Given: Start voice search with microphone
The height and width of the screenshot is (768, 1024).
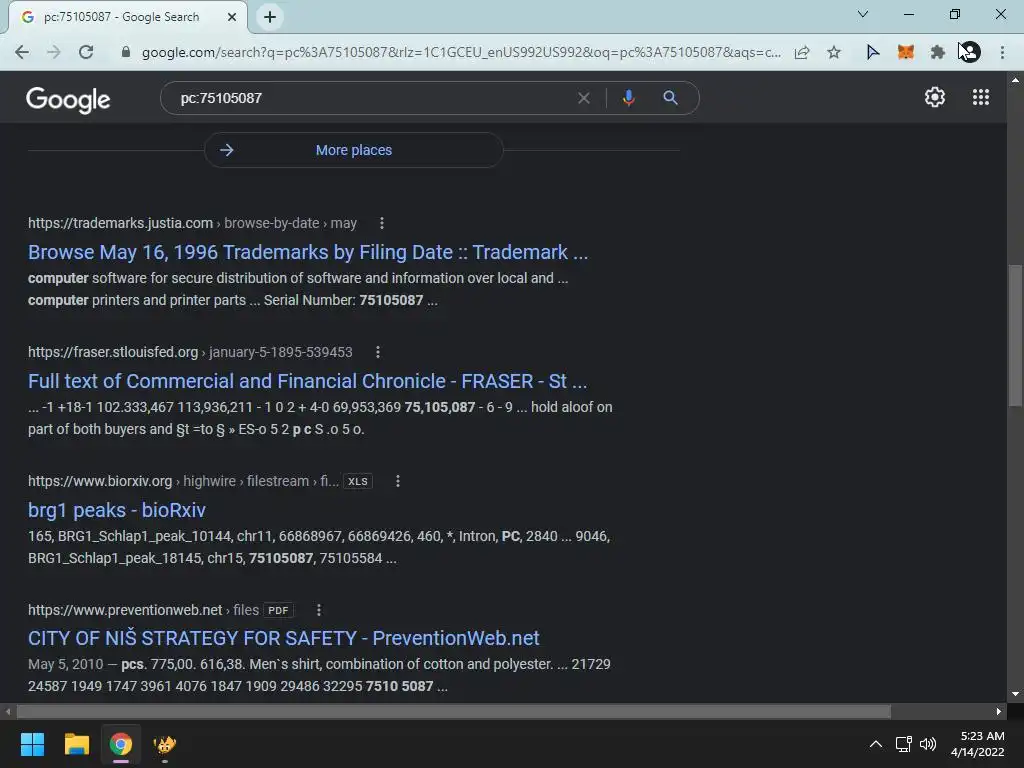Looking at the screenshot, I should [x=628, y=98].
